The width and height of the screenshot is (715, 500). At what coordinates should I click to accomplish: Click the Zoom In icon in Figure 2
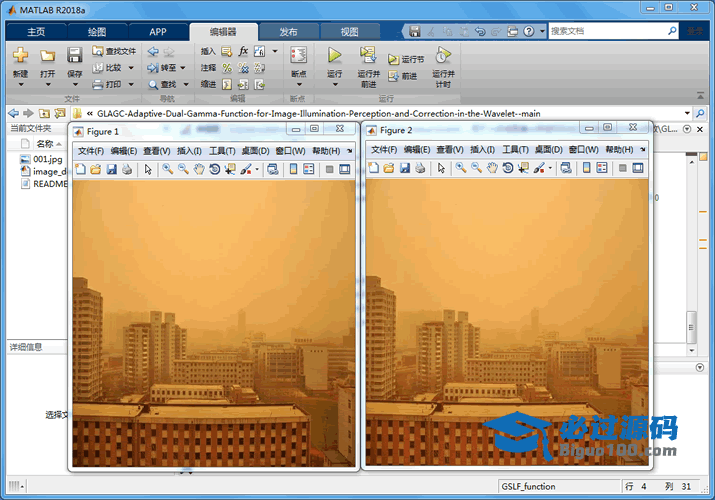tap(461, 168)
